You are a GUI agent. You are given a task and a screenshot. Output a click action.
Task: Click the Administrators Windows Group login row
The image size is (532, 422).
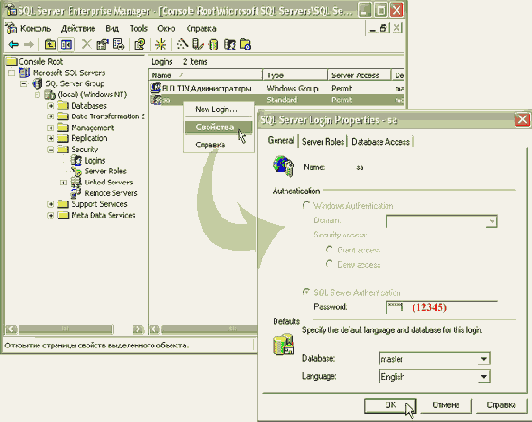[x=277, y=88]
